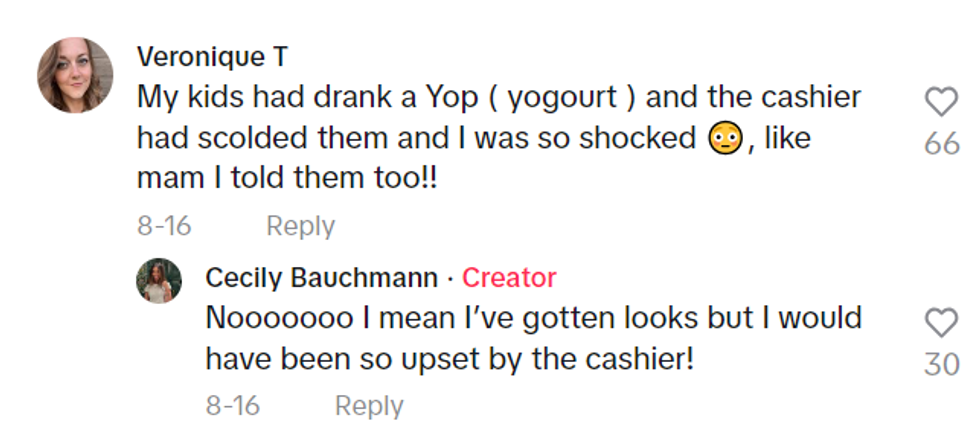Click "have been so upset by the cashier!" text
Viewport: 980px width, 437px height.
pyautogui.click(x=449, y=359)
